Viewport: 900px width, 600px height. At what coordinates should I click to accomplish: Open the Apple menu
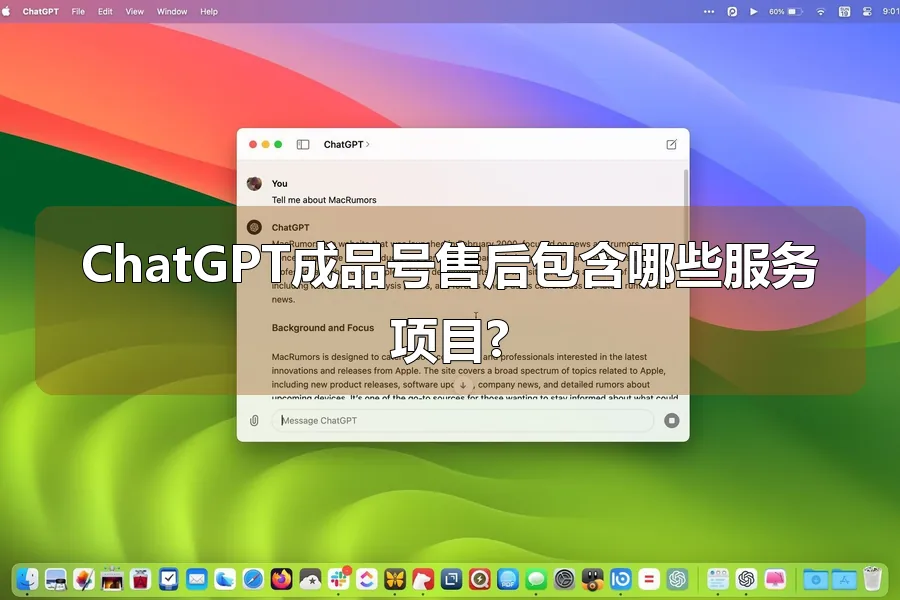(x=6, y=11)
